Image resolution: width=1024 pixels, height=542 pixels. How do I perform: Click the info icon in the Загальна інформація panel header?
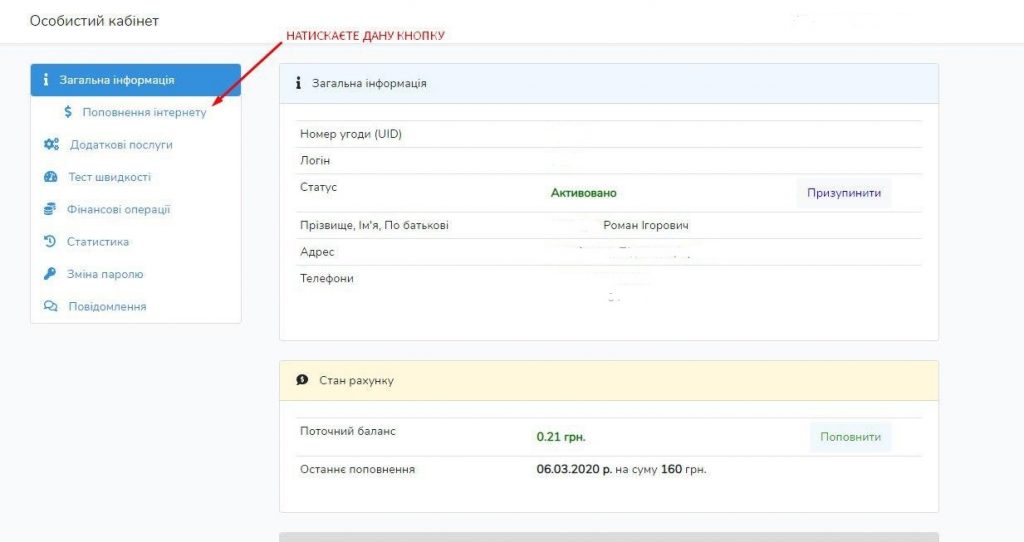pyautogui.click(x=298, y=83)
